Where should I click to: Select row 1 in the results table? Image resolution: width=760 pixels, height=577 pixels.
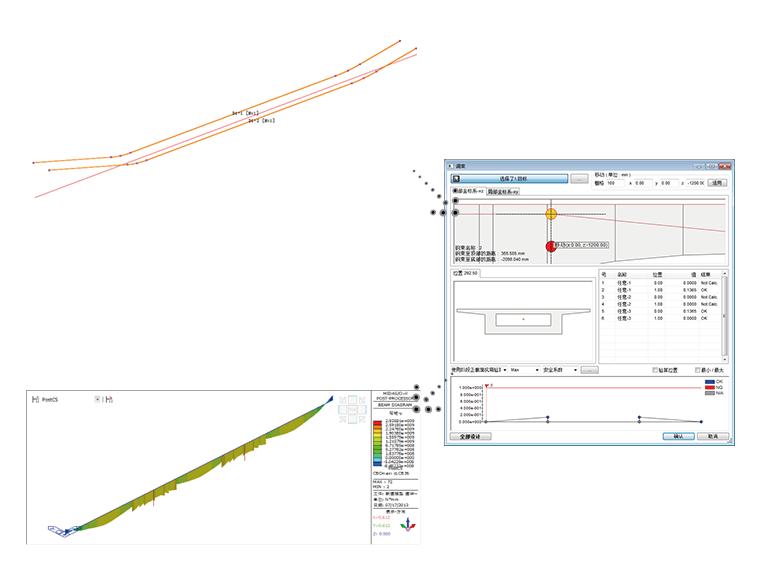(660, 283)
